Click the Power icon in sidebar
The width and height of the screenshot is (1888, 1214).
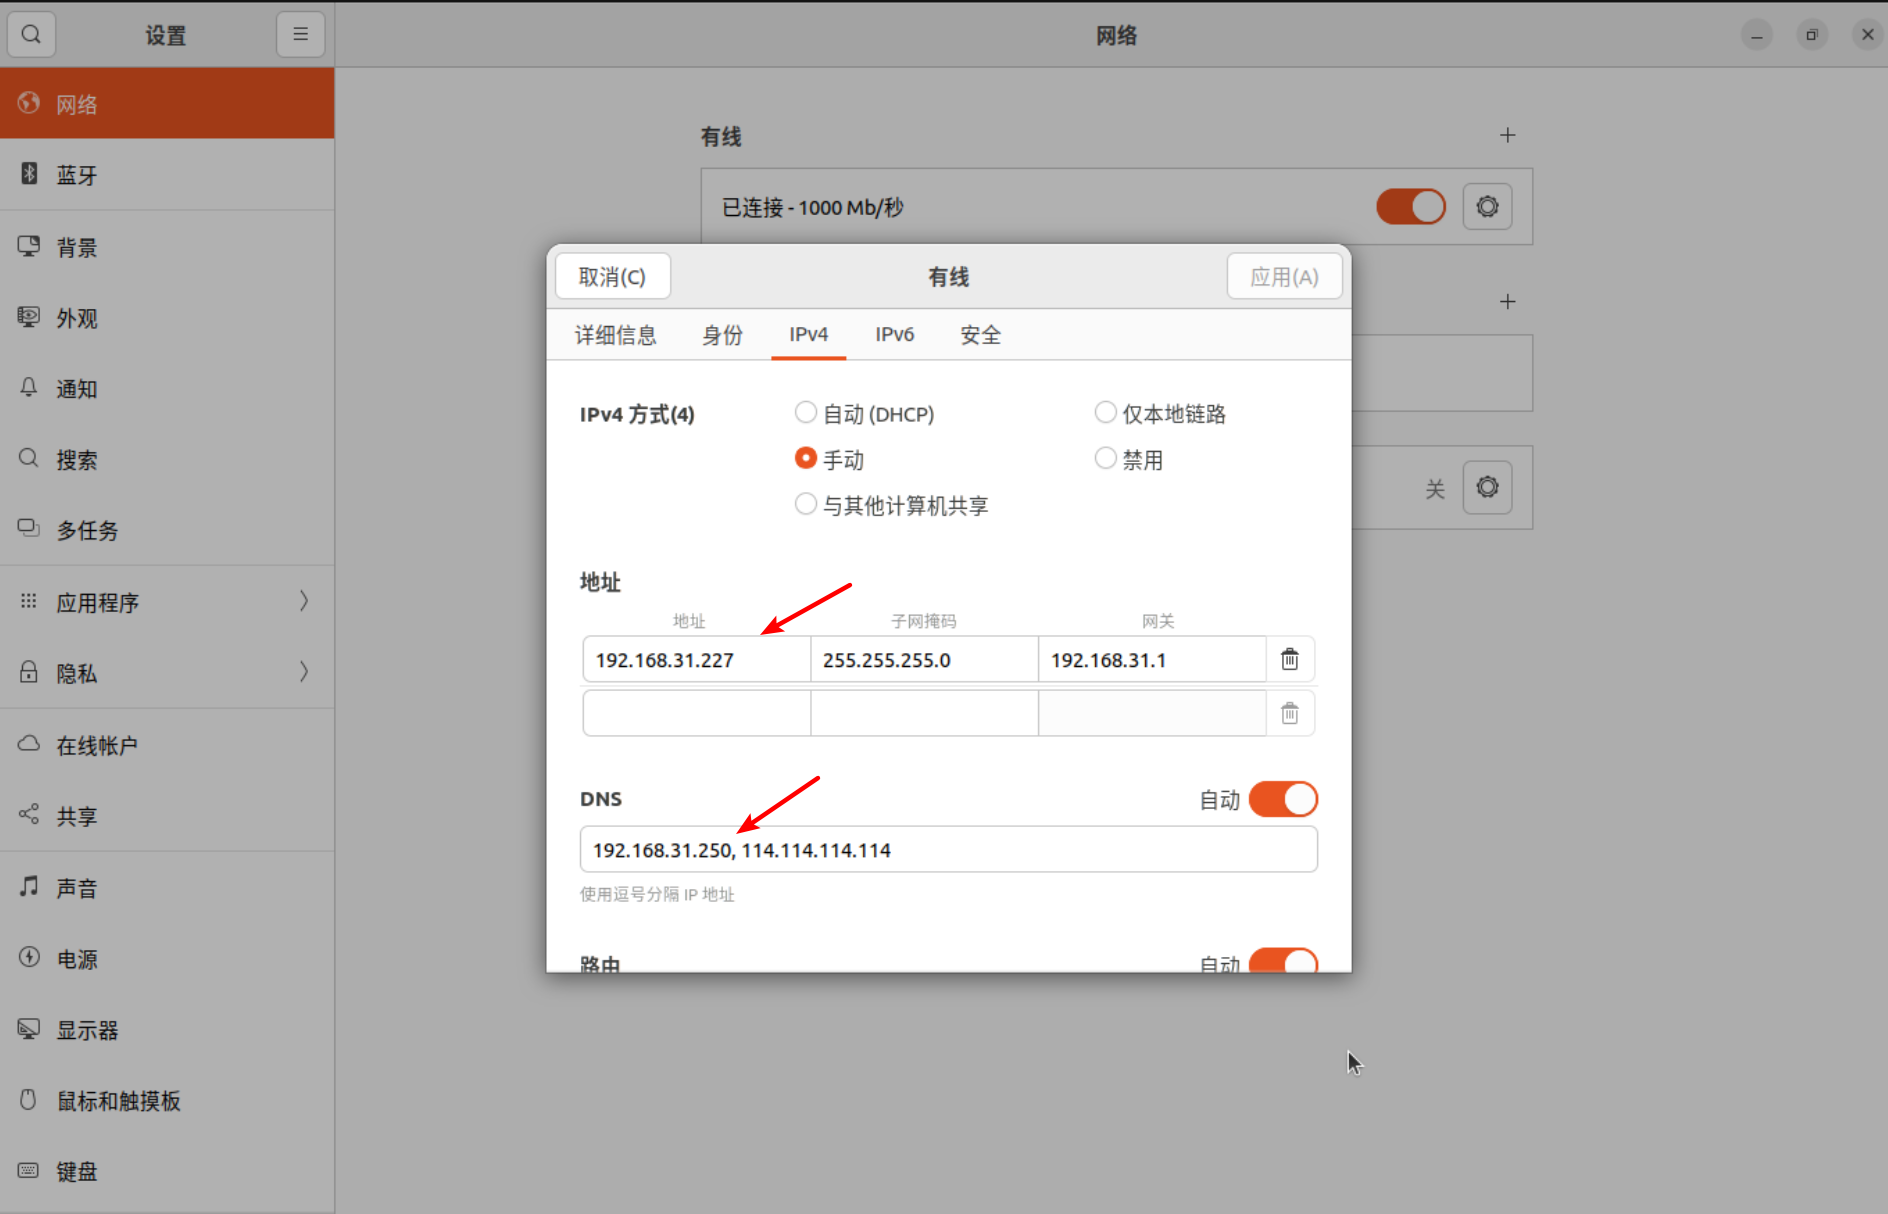(29, 957)
